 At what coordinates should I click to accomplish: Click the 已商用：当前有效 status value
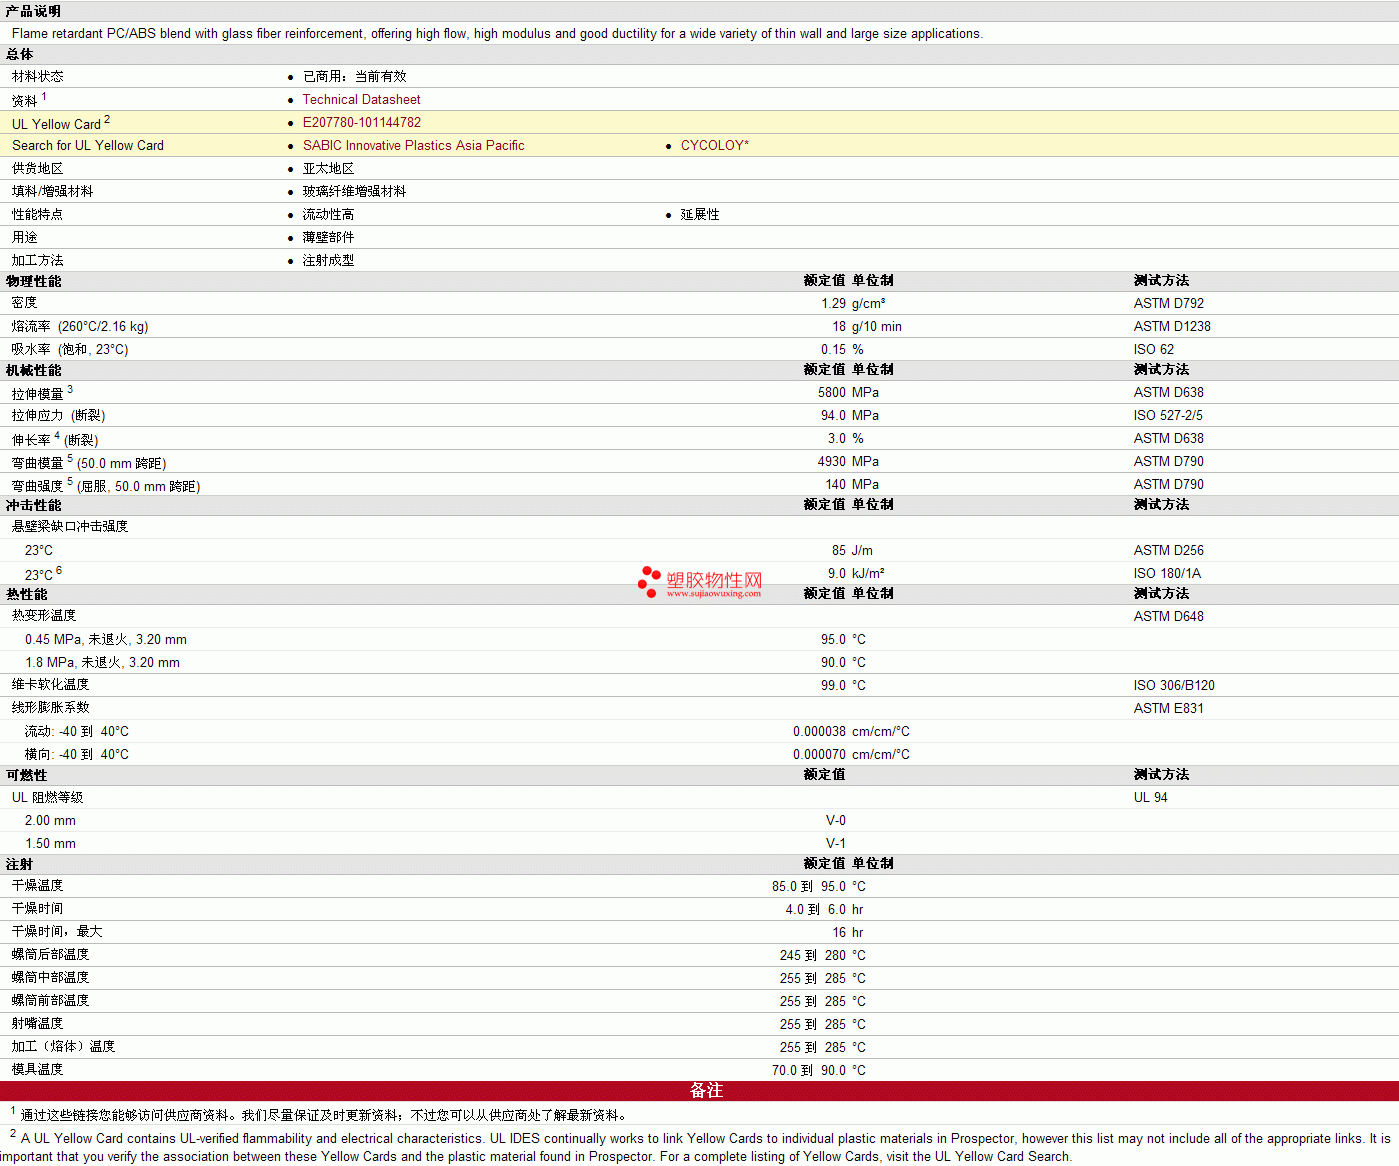pos(355,76)
